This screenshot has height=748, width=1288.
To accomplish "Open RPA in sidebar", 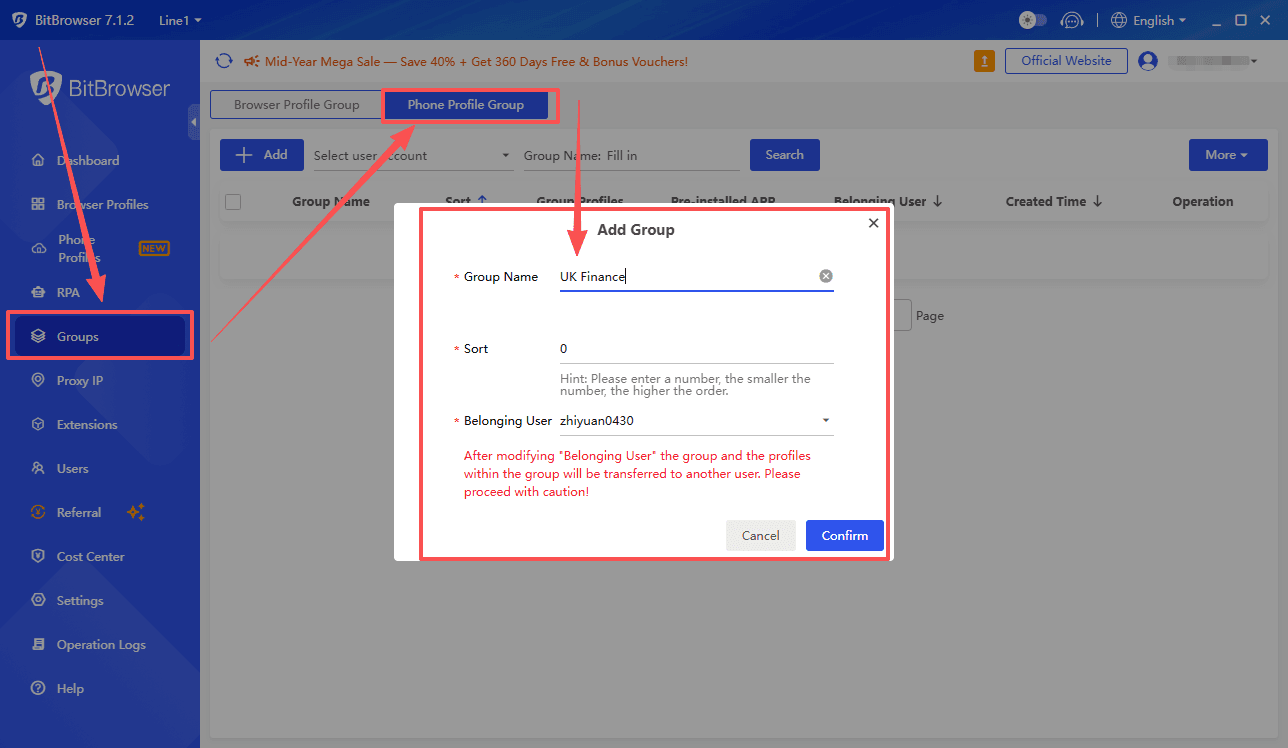I will pos(68,292).
